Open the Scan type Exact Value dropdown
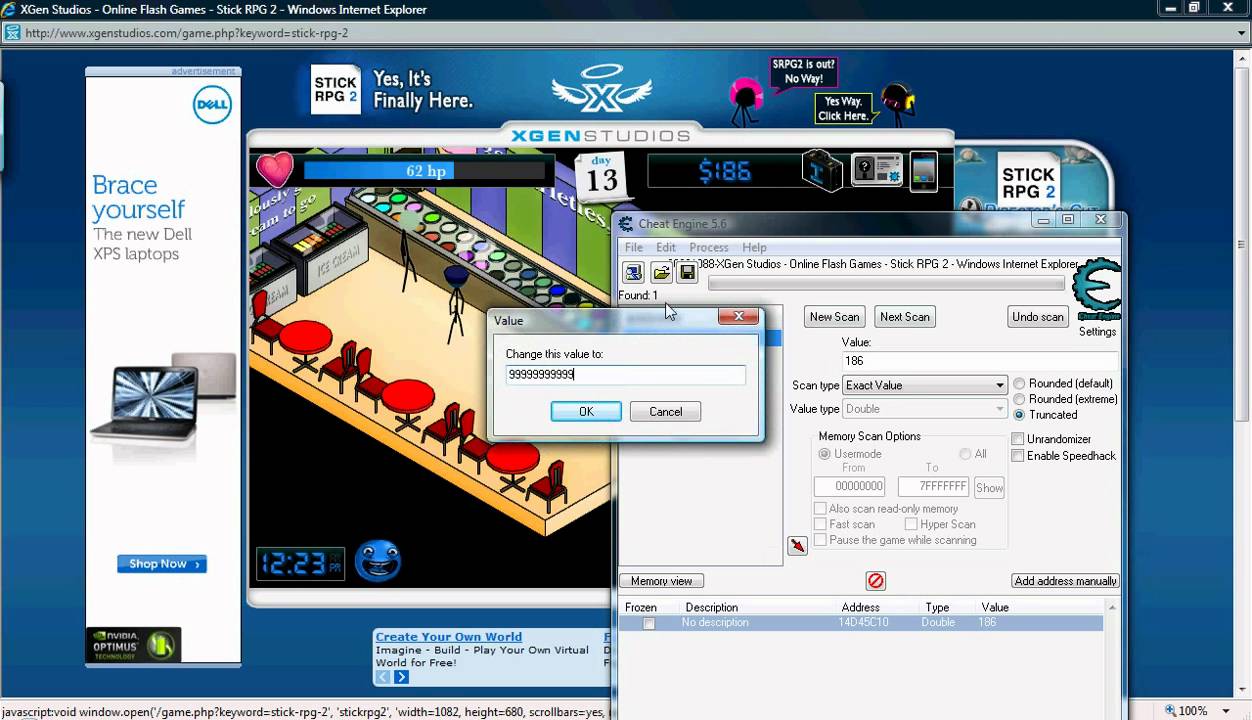 (924, 385)
